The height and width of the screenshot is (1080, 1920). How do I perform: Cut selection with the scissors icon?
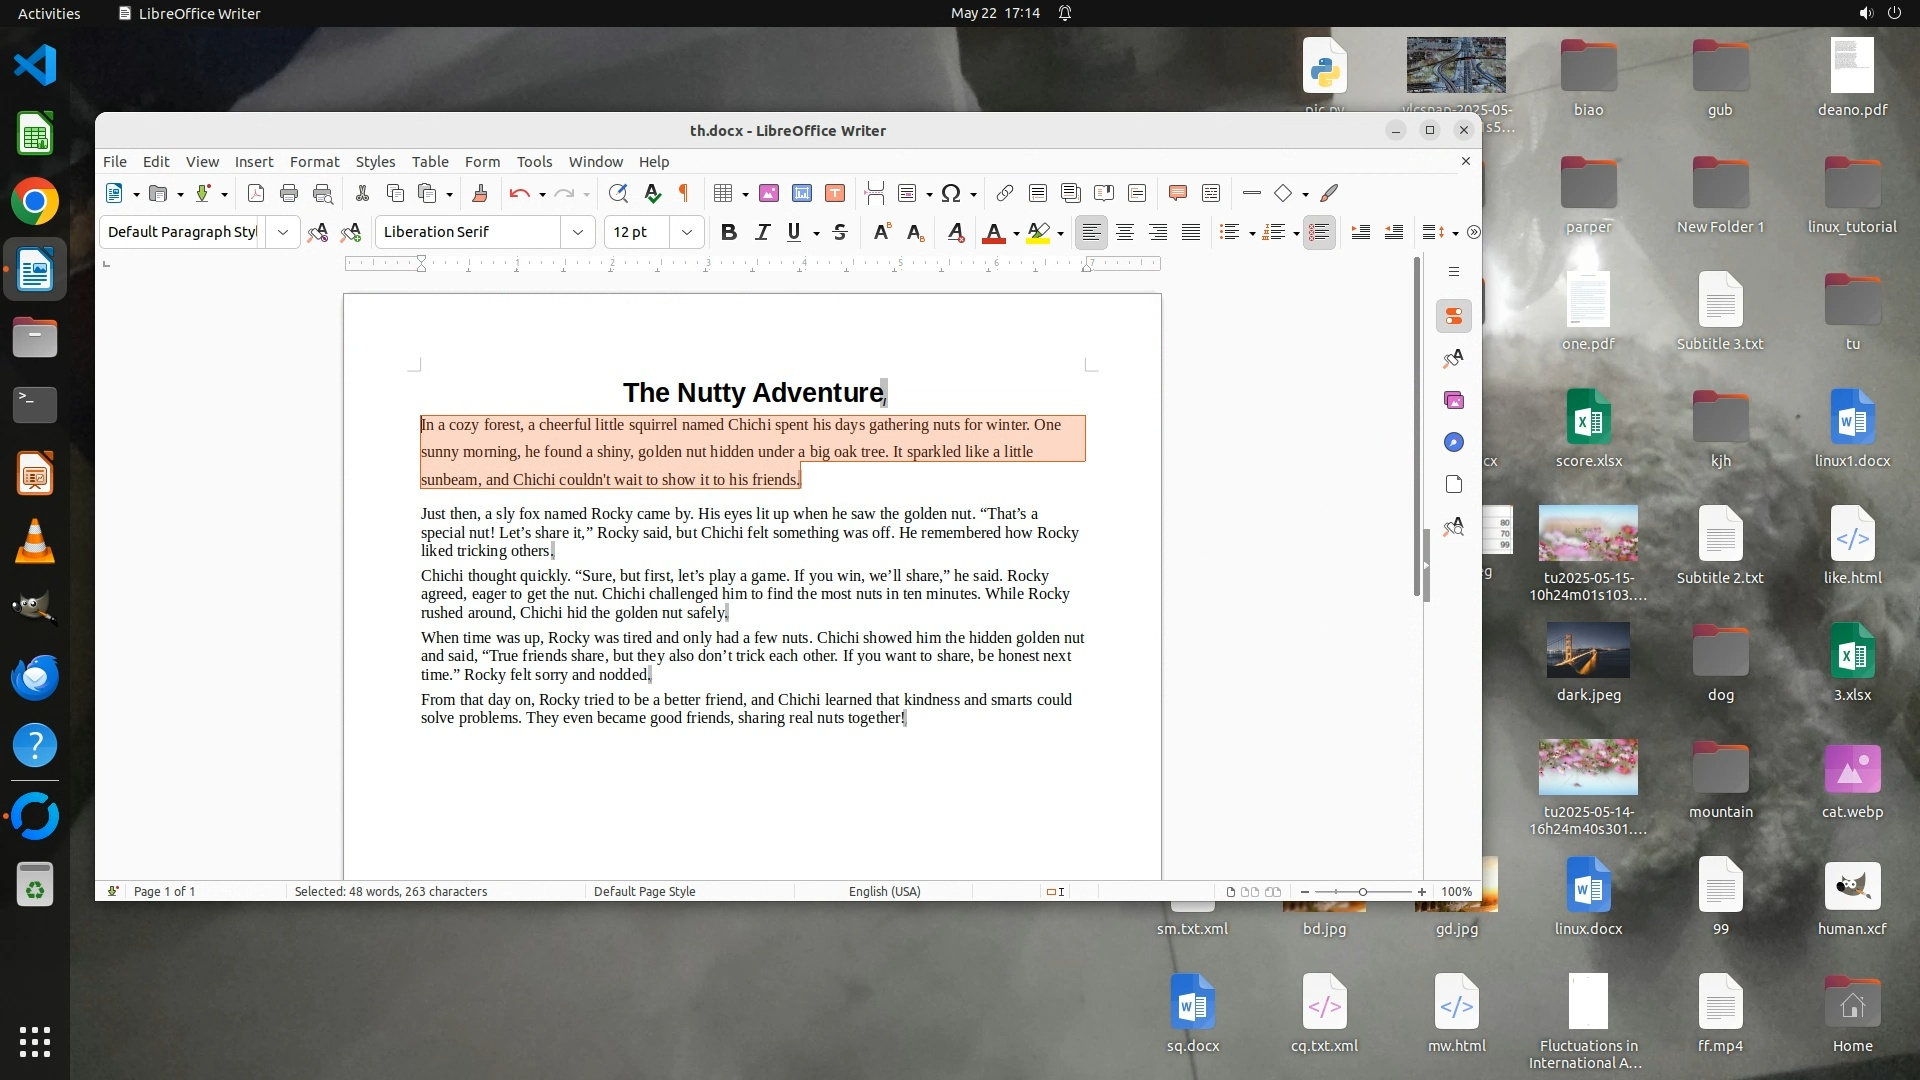coord(362,194)
